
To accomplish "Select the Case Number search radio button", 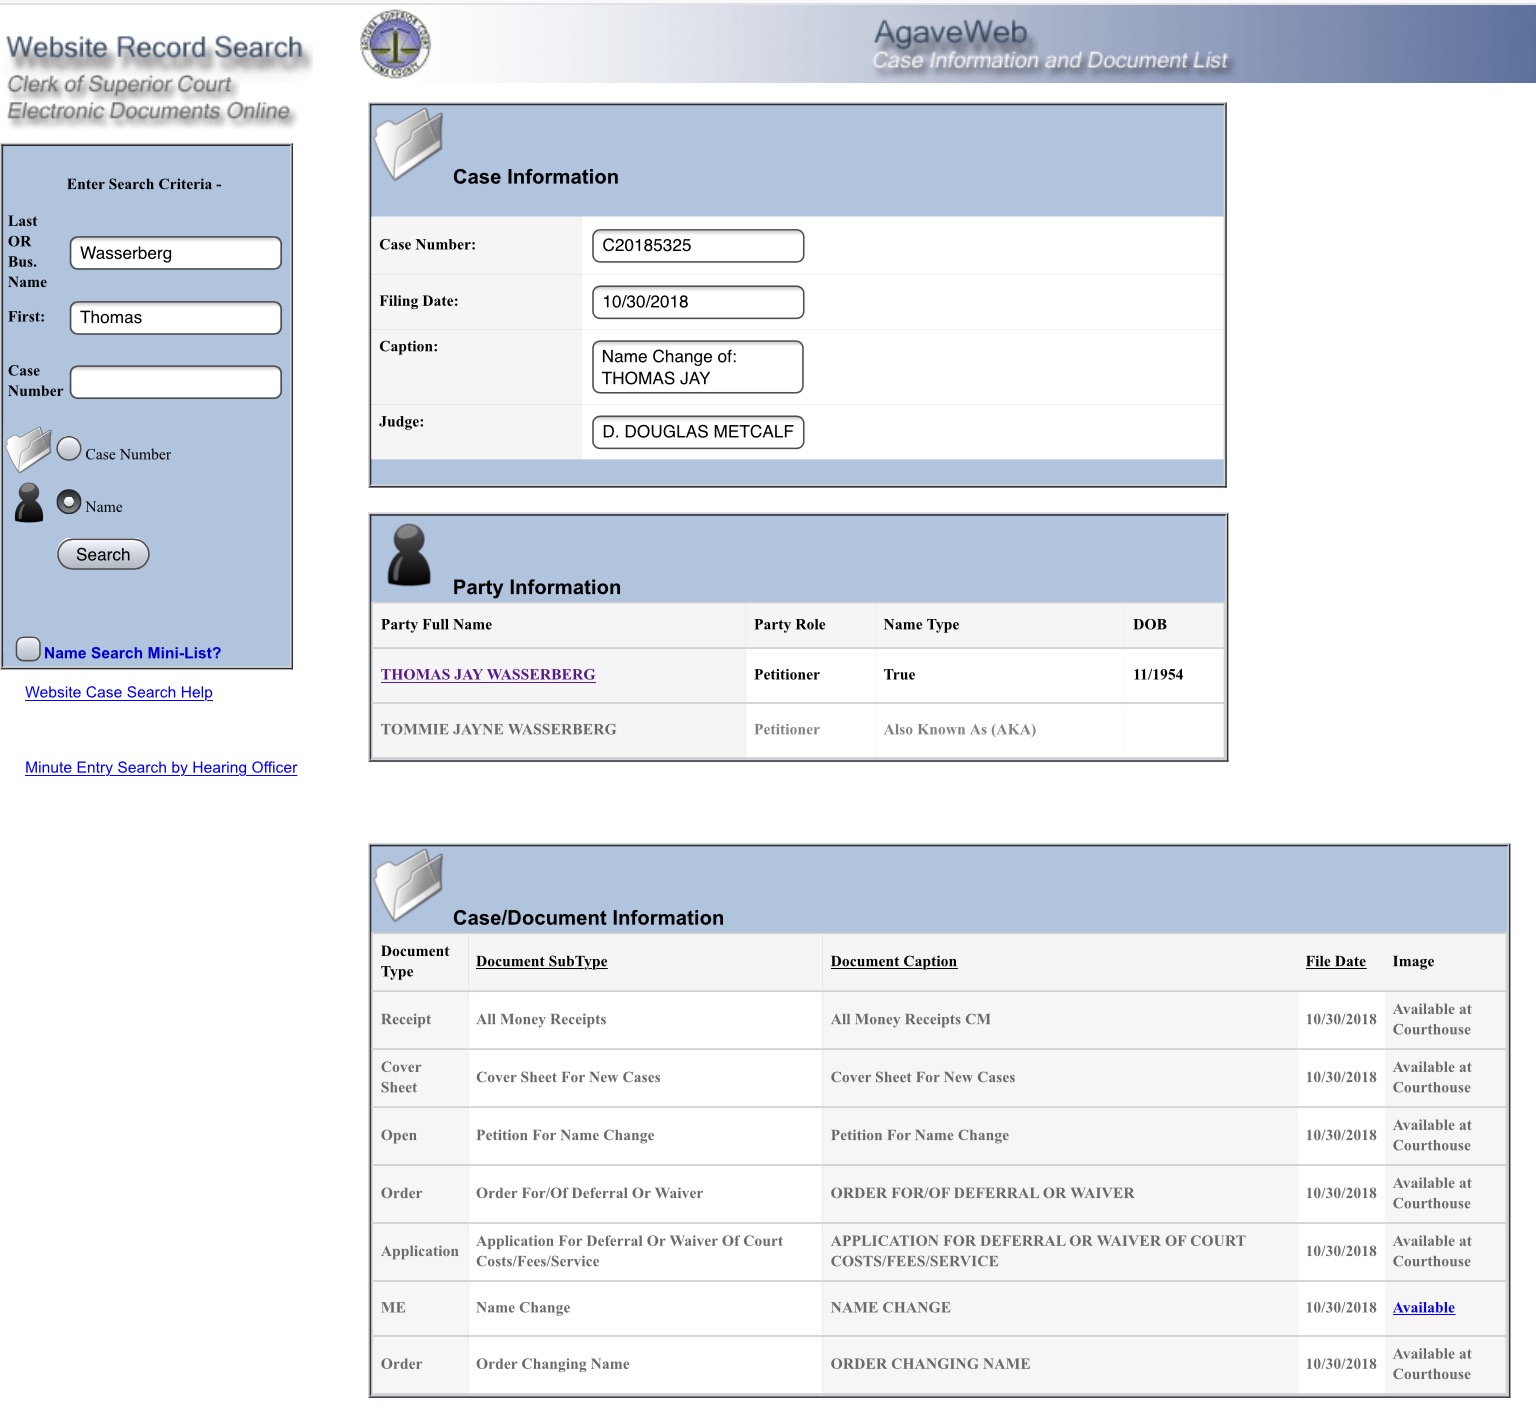I will (69, 449).
